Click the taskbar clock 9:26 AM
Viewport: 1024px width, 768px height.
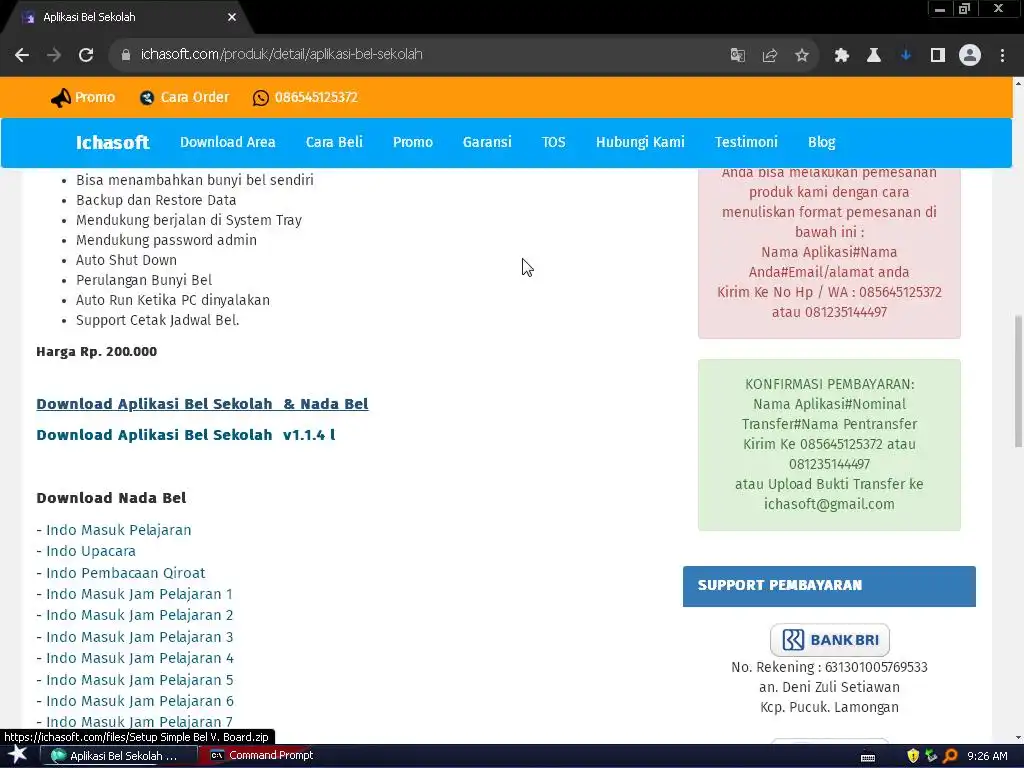point(987,756)
